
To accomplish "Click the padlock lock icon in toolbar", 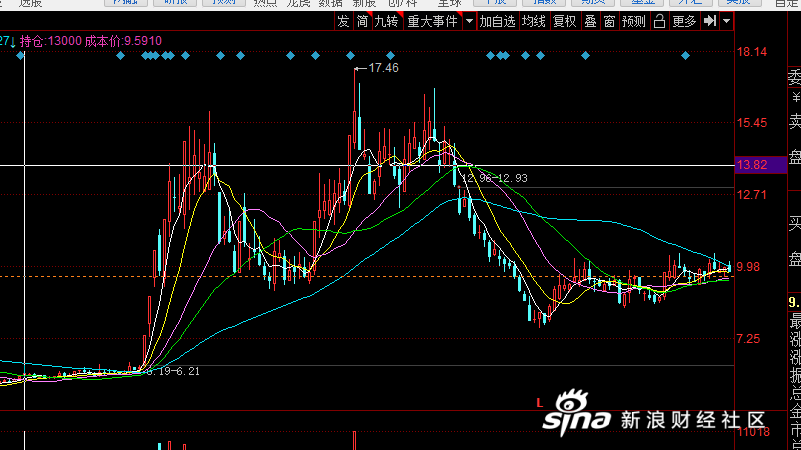I will point(659,21).
